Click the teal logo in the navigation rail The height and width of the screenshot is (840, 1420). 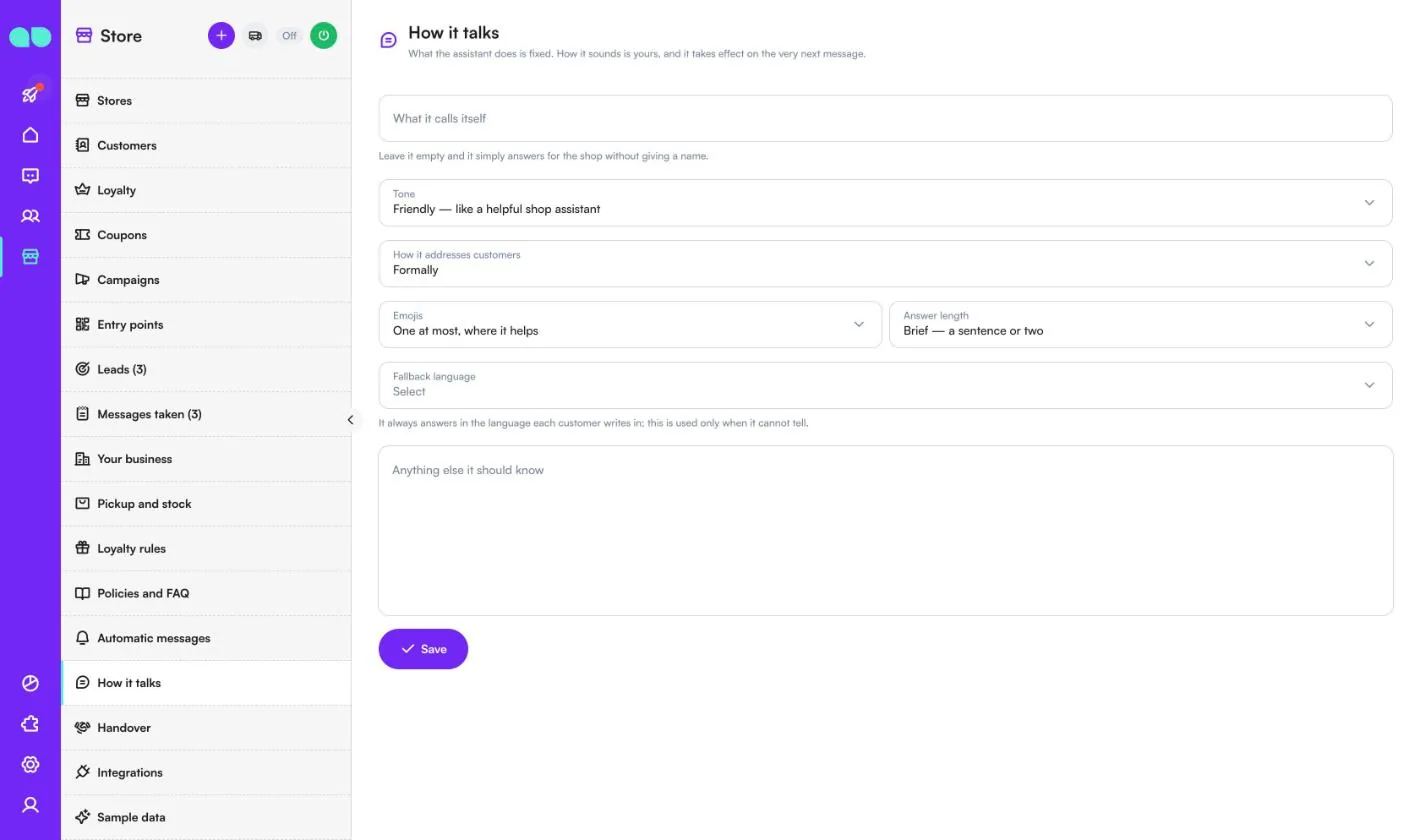tap(30, 37)
